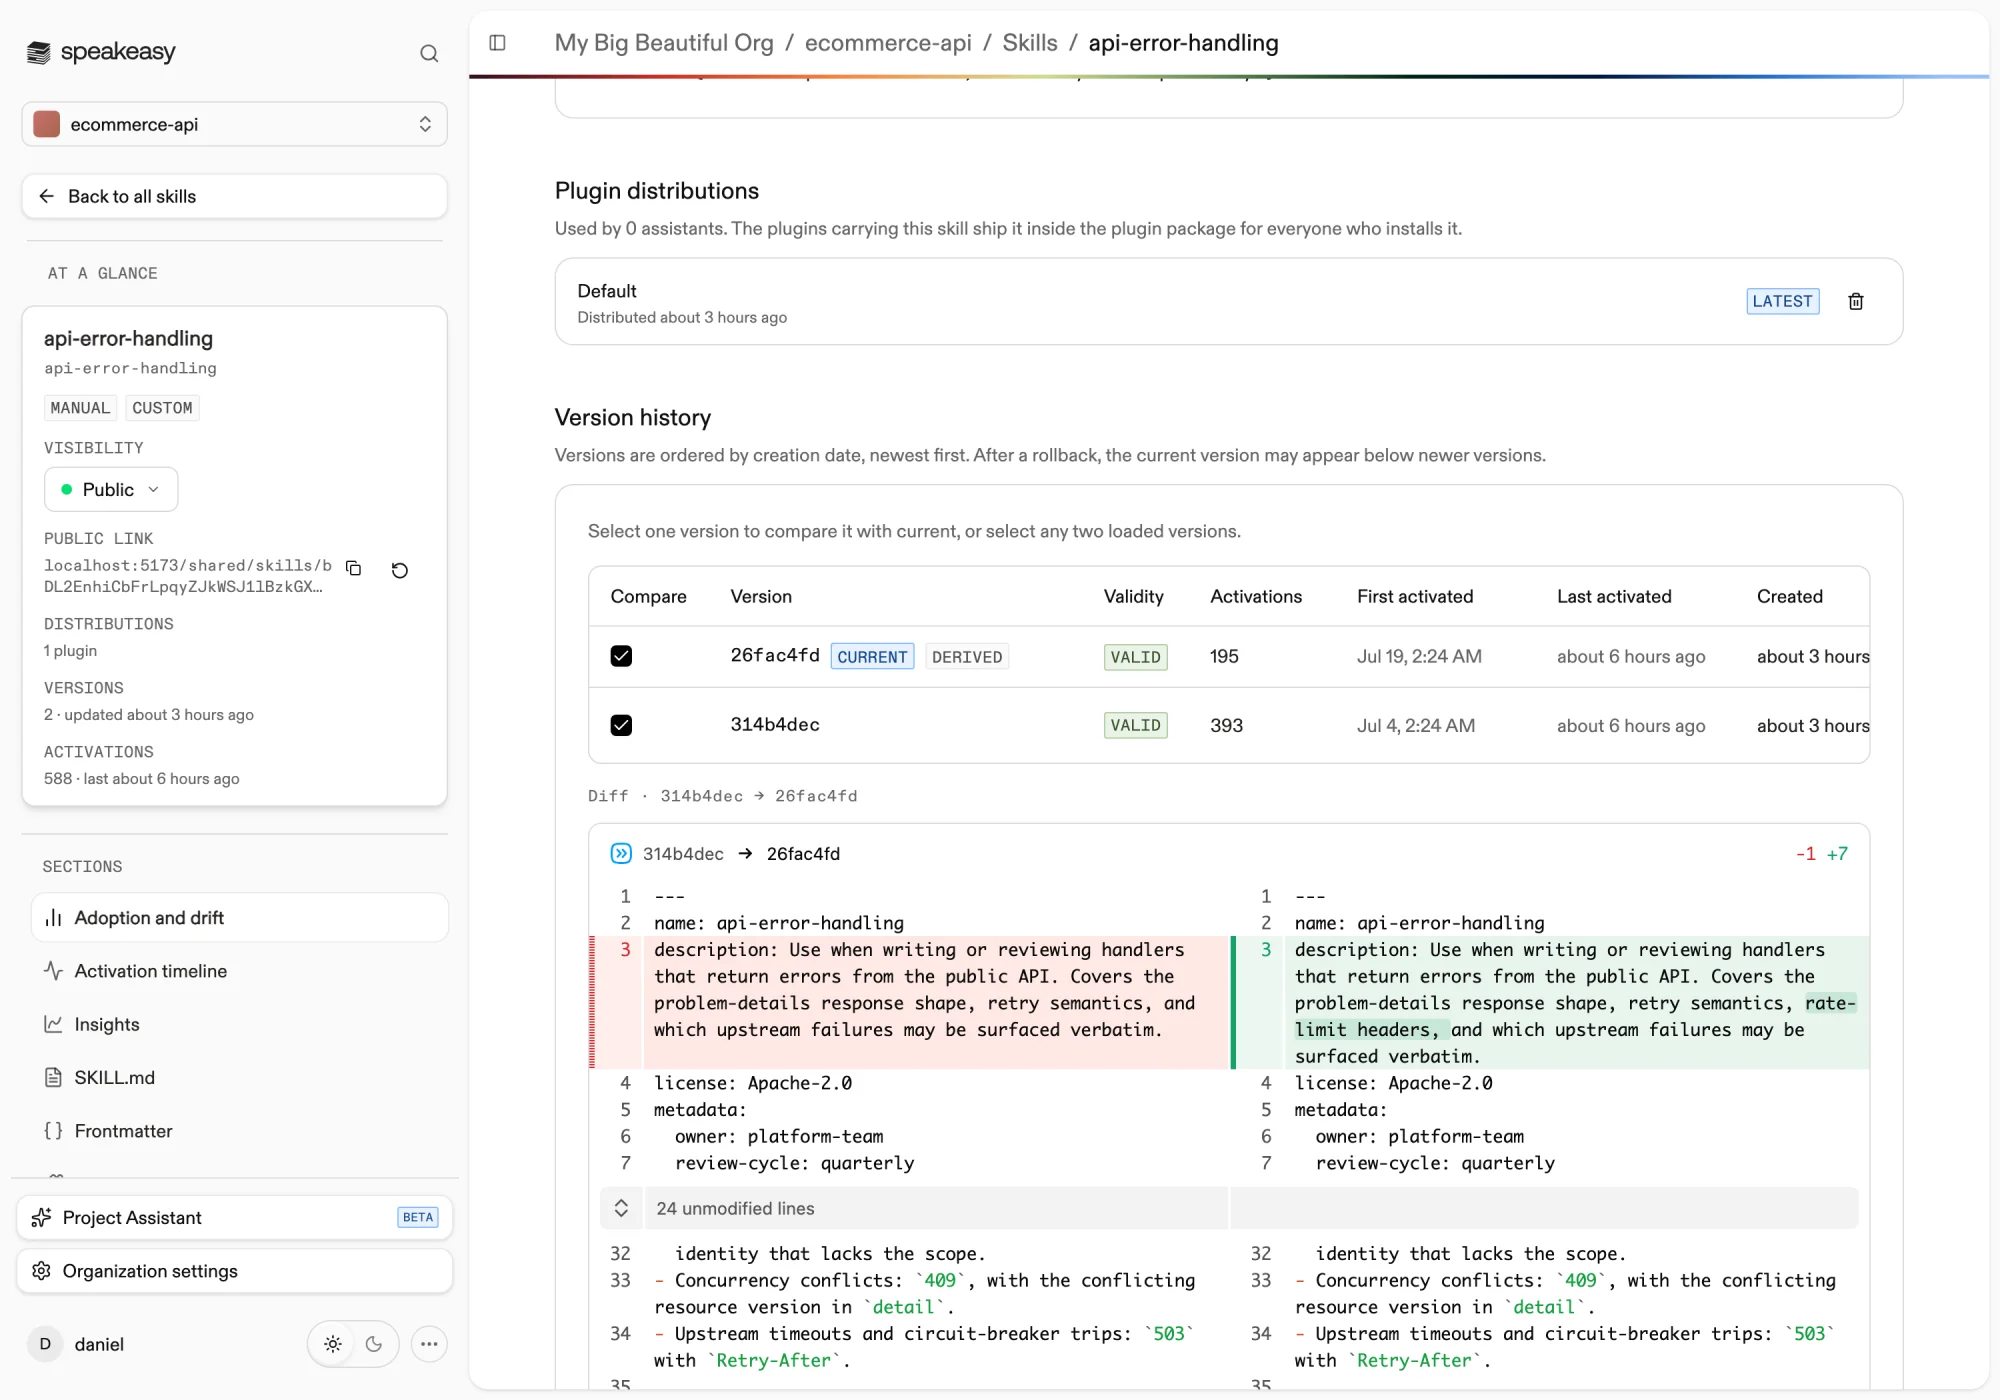The height and width of the screenshot is (1400, 2000).
Task: Regenerate the public link icon
Action: 400,570
